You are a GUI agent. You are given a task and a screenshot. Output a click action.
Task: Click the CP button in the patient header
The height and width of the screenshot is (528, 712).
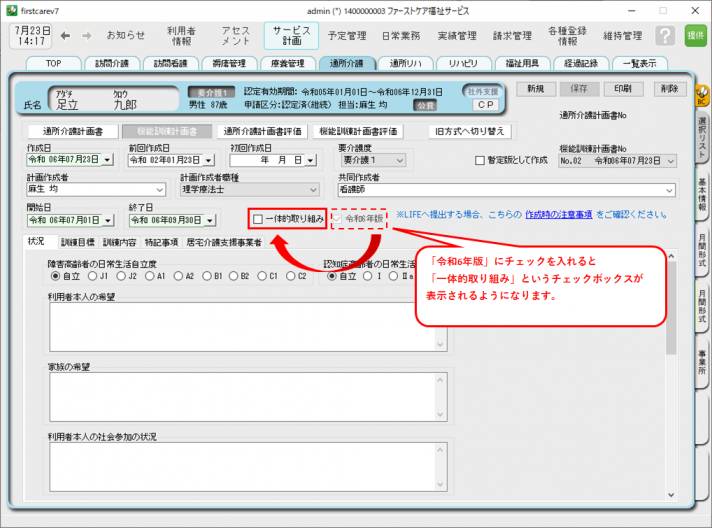485,104
